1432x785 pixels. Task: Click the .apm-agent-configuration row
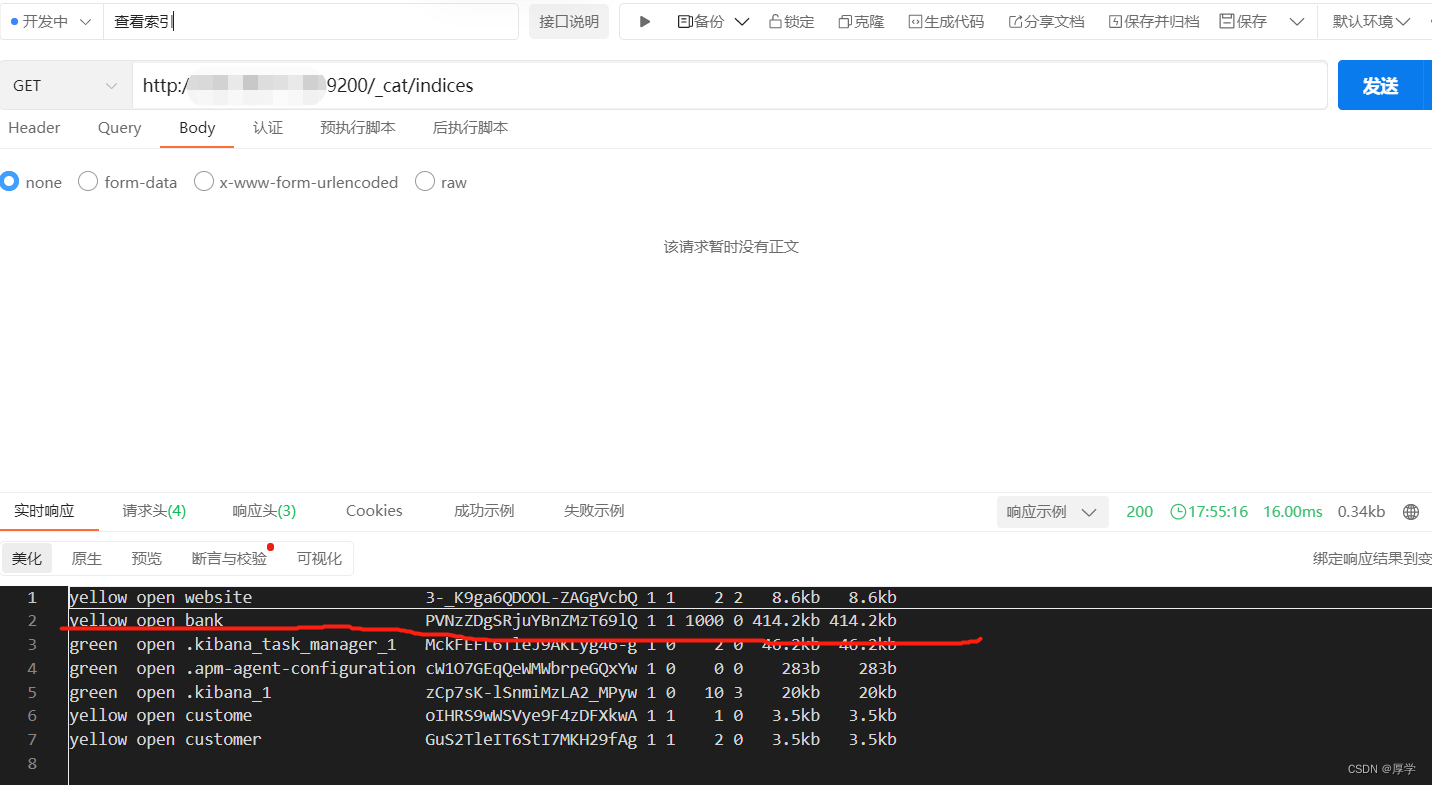click(483, 669)
